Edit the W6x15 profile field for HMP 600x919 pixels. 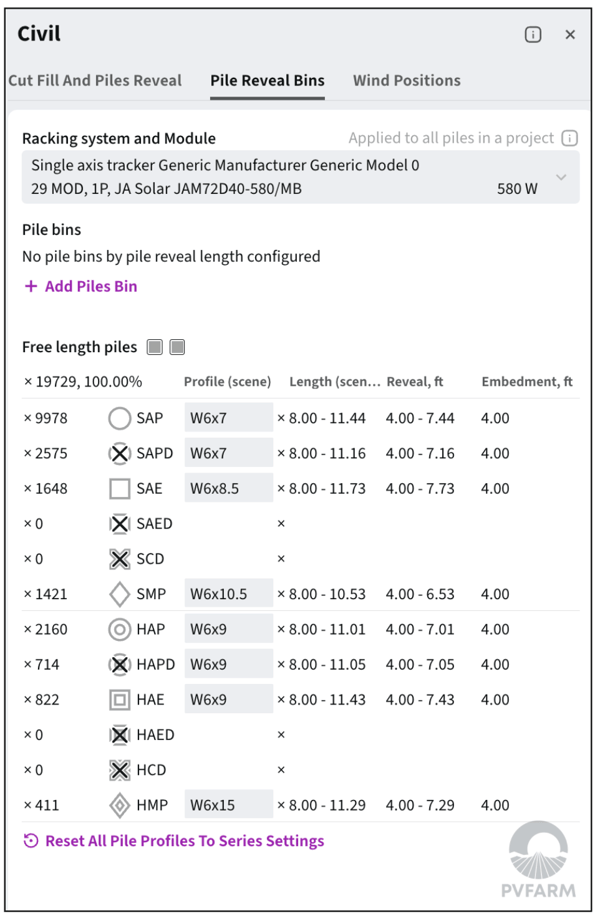[x=229, y=805]
